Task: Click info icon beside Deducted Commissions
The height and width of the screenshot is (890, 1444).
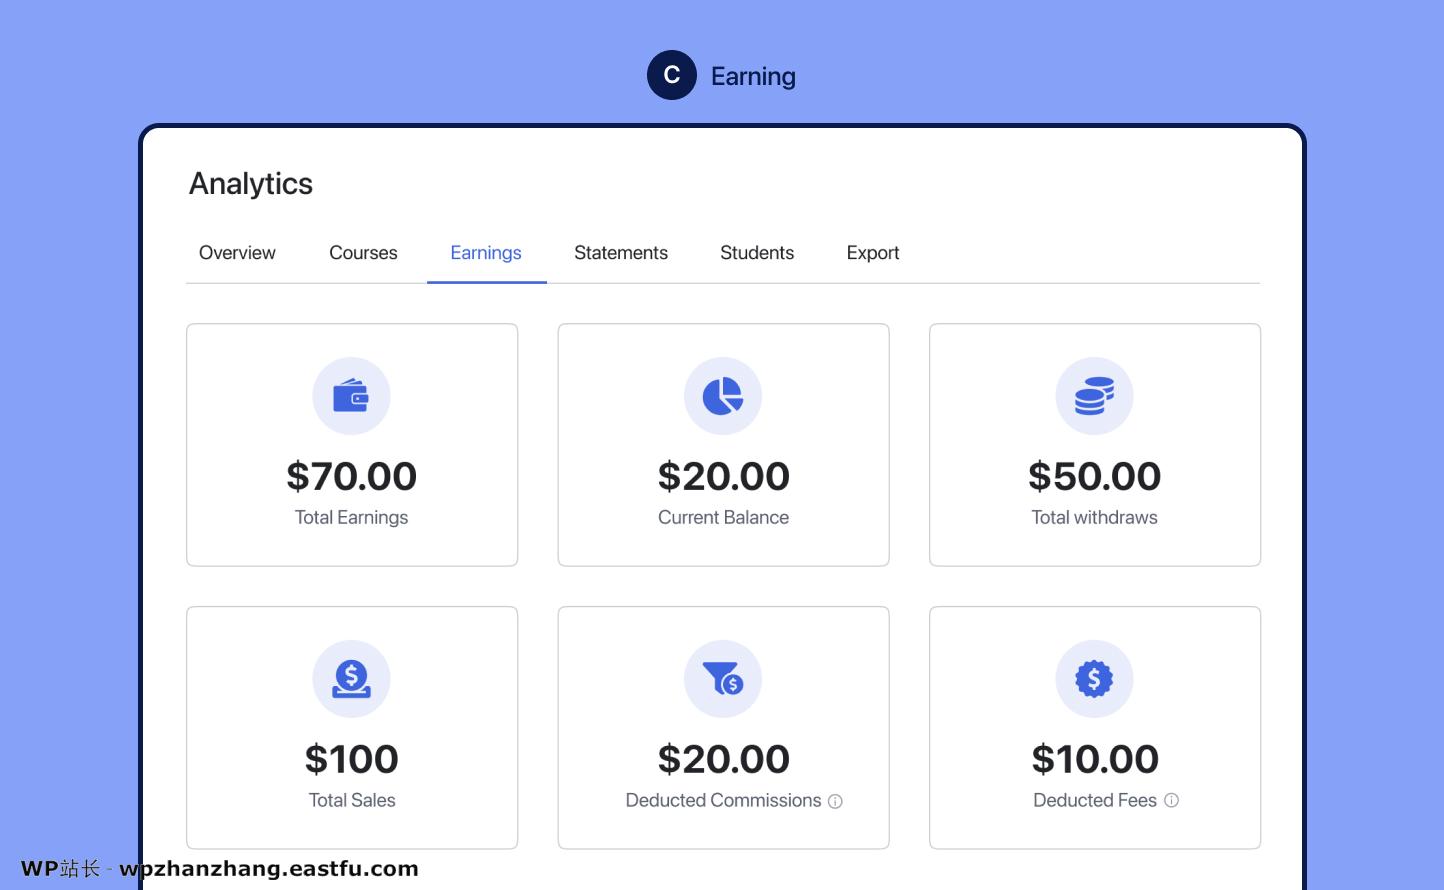Action: tap(835, 801)
